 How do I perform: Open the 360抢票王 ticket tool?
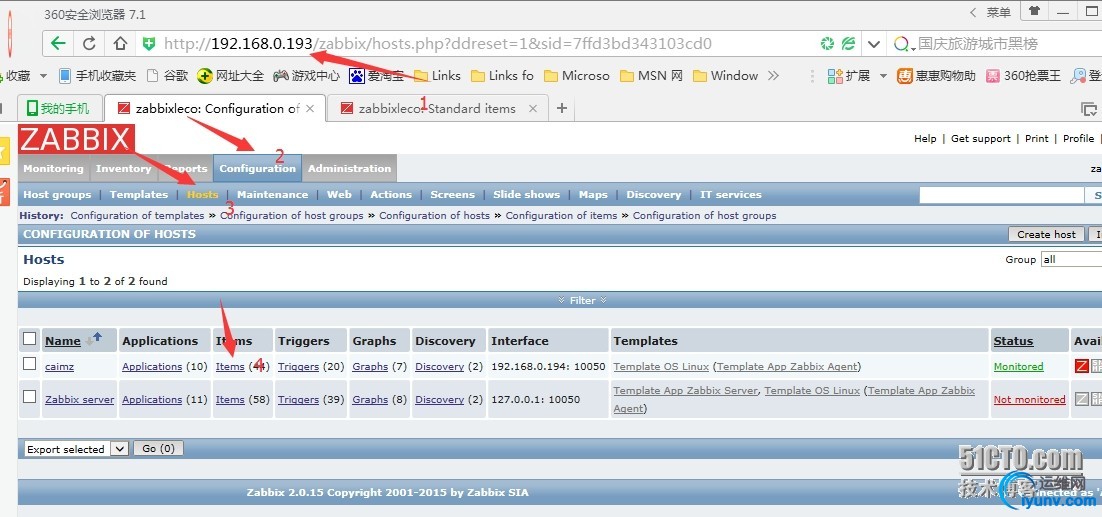[x=1023, y=76]
